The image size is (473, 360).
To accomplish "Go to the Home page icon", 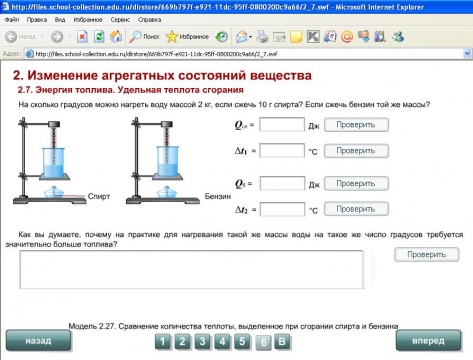I will click(116, 36).
